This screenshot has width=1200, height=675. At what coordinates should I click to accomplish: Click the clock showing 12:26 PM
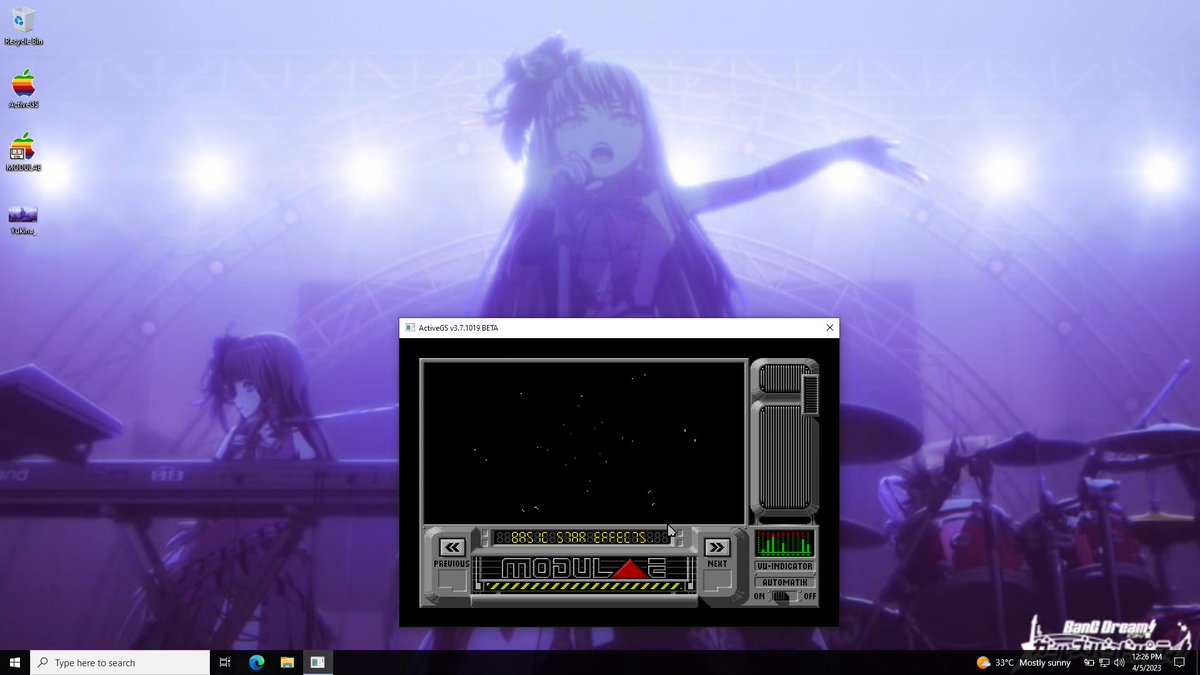coord(1146,662)
